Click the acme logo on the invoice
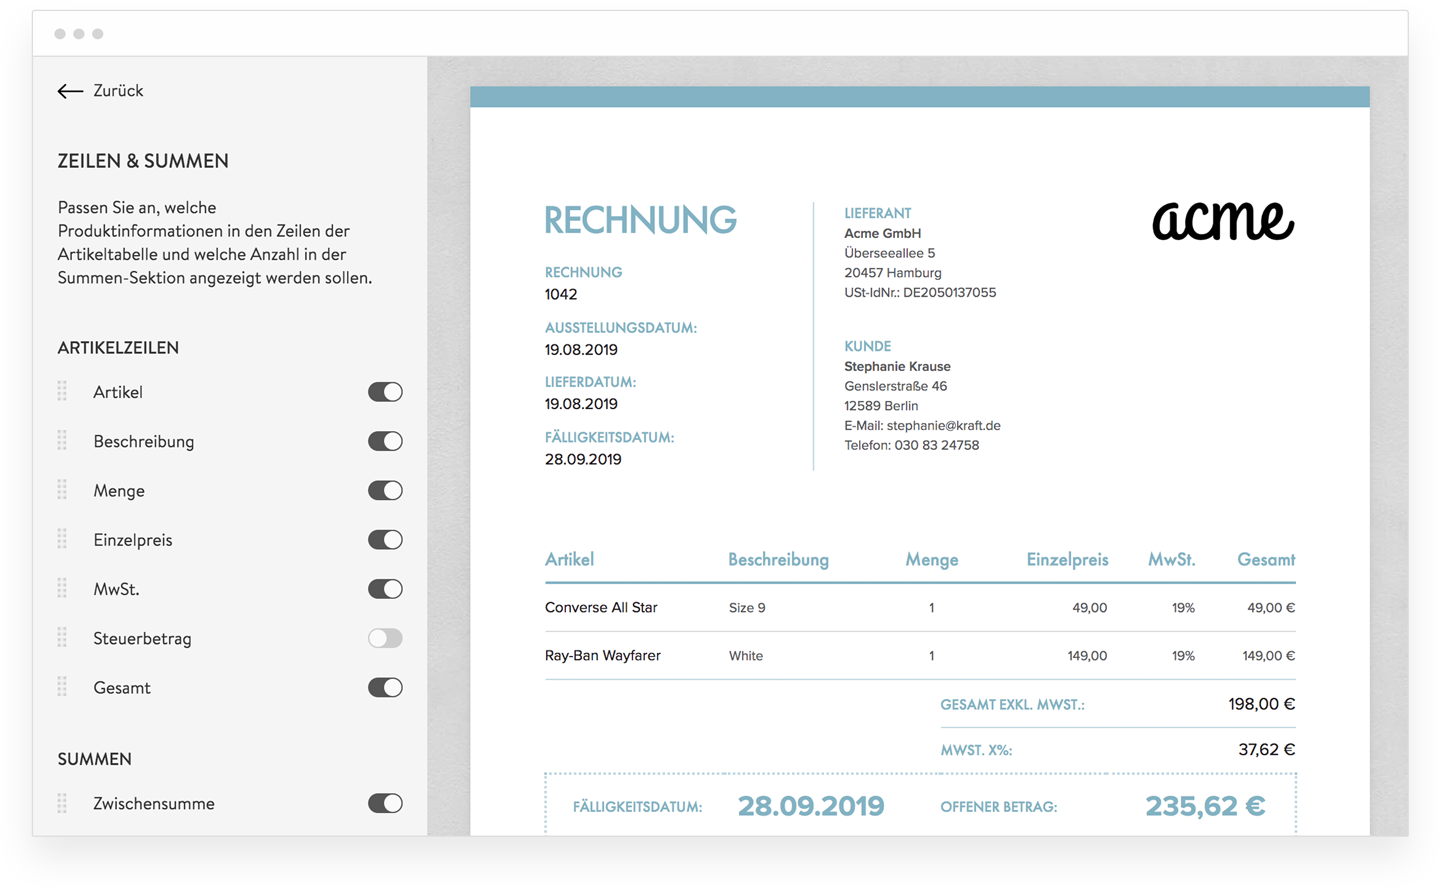Screen dimensions: 1440x888 pyautogui.click(x=1222, y=220)
